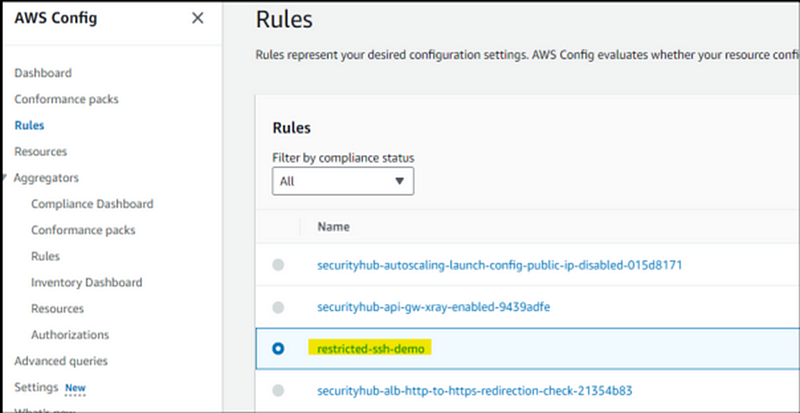This screenshot has height=413, width=800.
Task: Close the AWS Config navigation panel
Action: tap(197, 18)
